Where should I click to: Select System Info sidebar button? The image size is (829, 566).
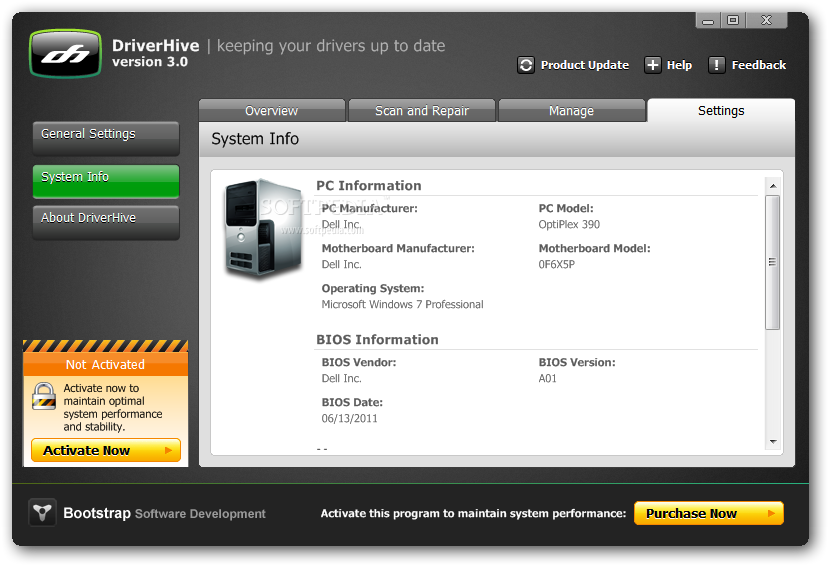pyautogui.click(x=106, y=181)
